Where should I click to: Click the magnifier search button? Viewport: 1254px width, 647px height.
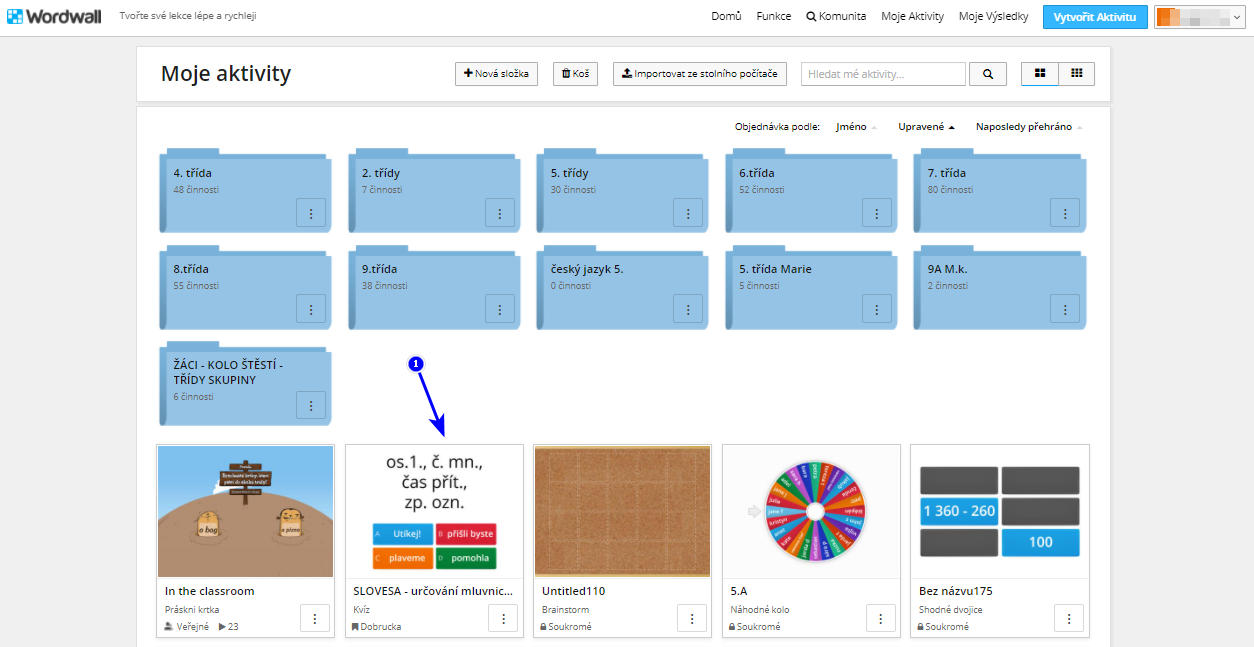click(x=988, y=74)
